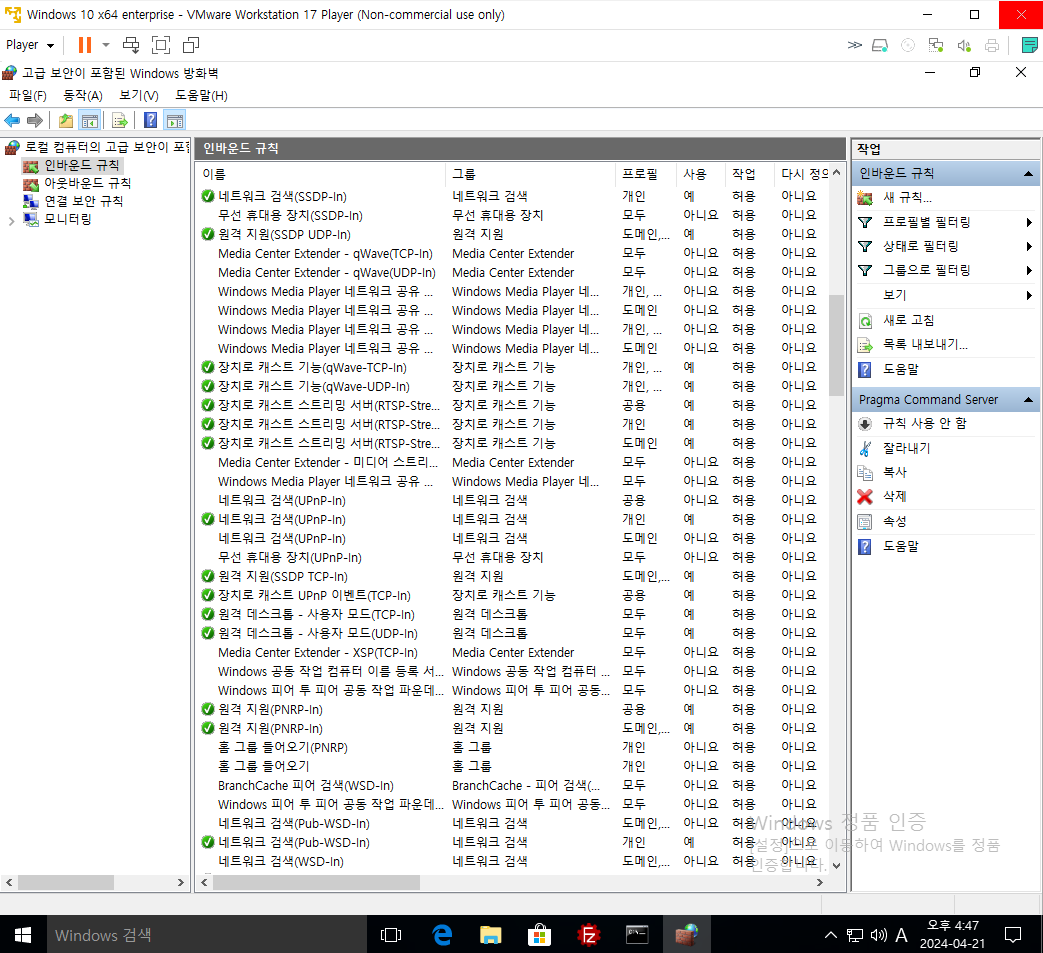Open FileZilla from the taskbar
Viewport: 1043px width, 953px height.
(589, 935)
